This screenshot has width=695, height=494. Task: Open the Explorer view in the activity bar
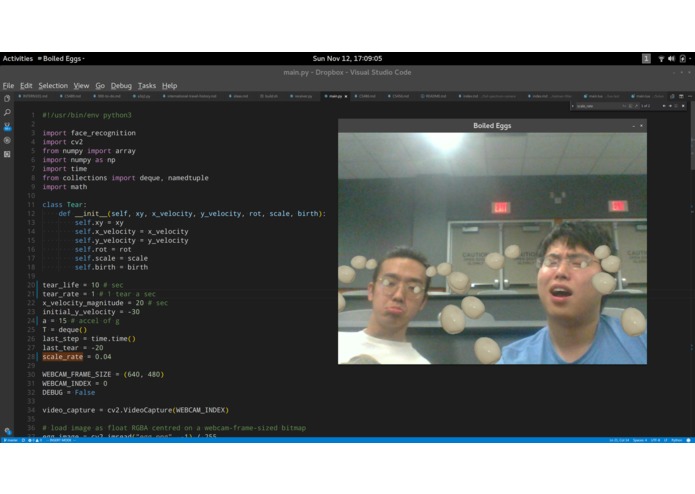click(x=7, y=98)
